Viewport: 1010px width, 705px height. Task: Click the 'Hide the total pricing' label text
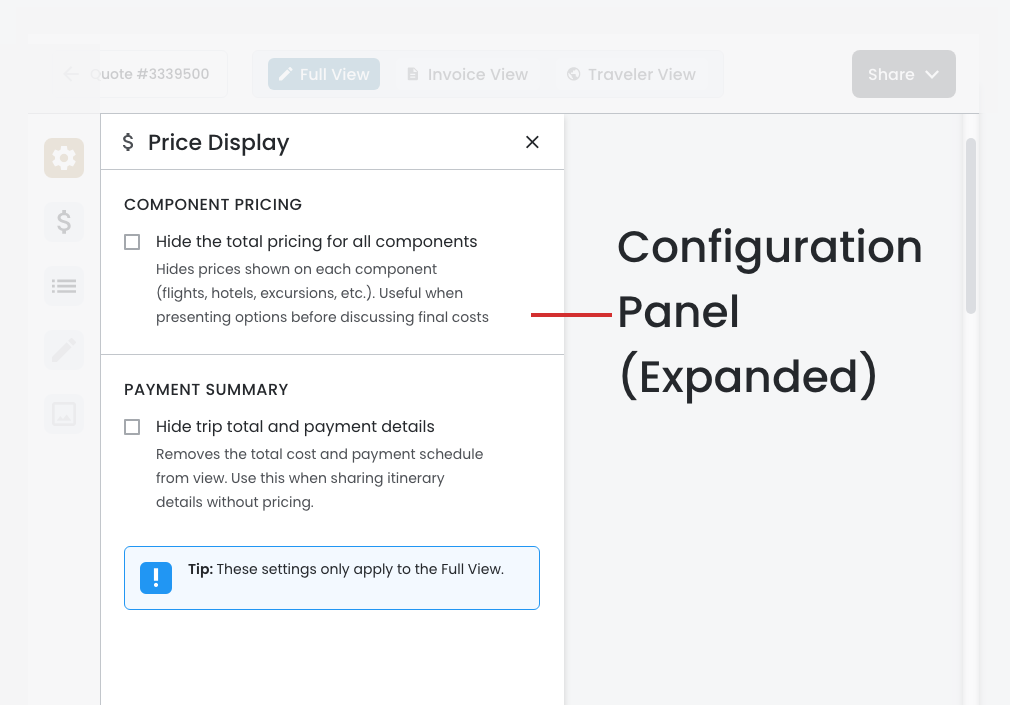(x=316, y=242)
